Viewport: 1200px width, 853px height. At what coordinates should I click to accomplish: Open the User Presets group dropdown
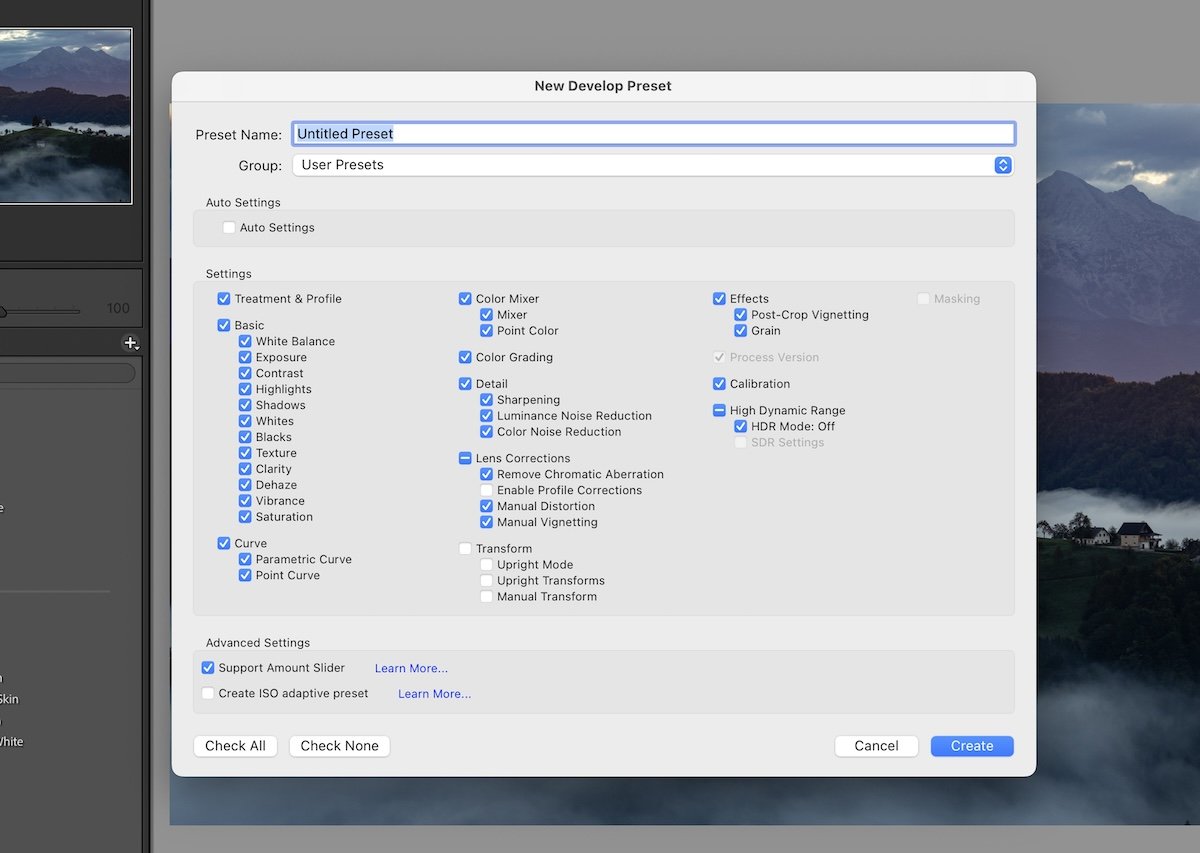pyautogui.click(x=1002, y=165)
